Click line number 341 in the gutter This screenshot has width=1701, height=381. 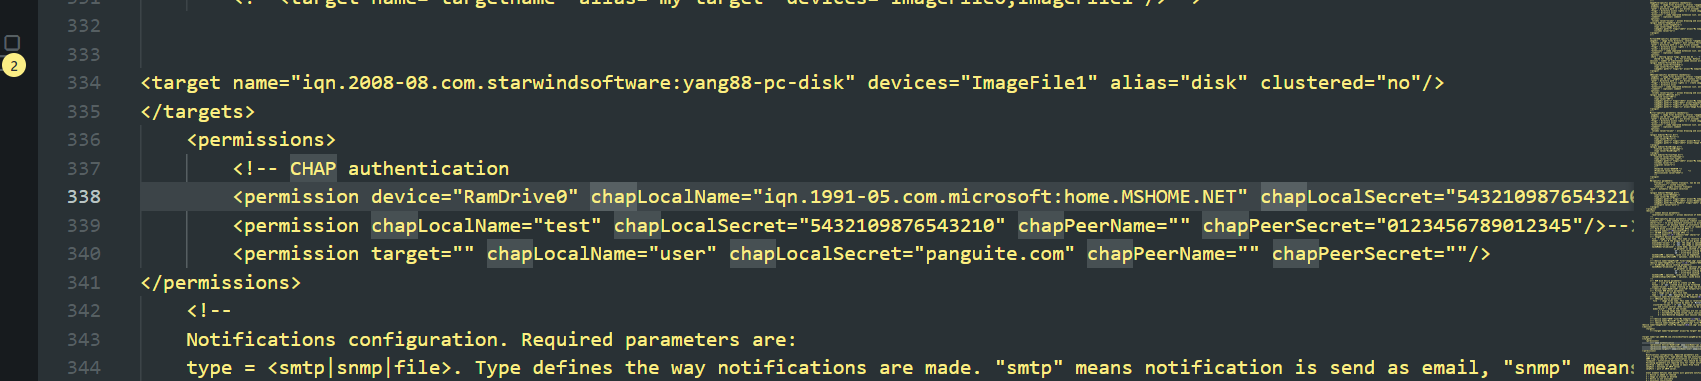(x=84, y=283)
